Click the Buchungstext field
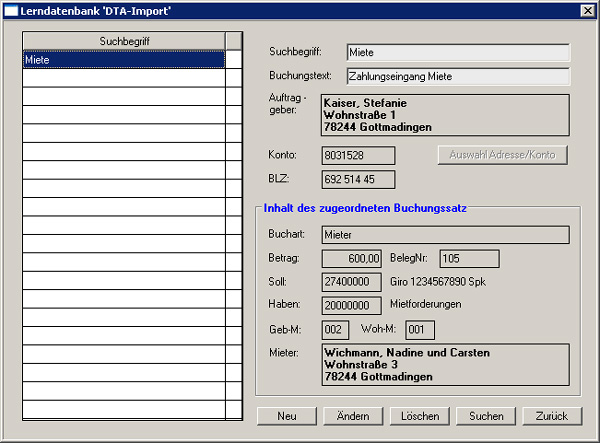This screenshot has width=600, height=443. 457,76
